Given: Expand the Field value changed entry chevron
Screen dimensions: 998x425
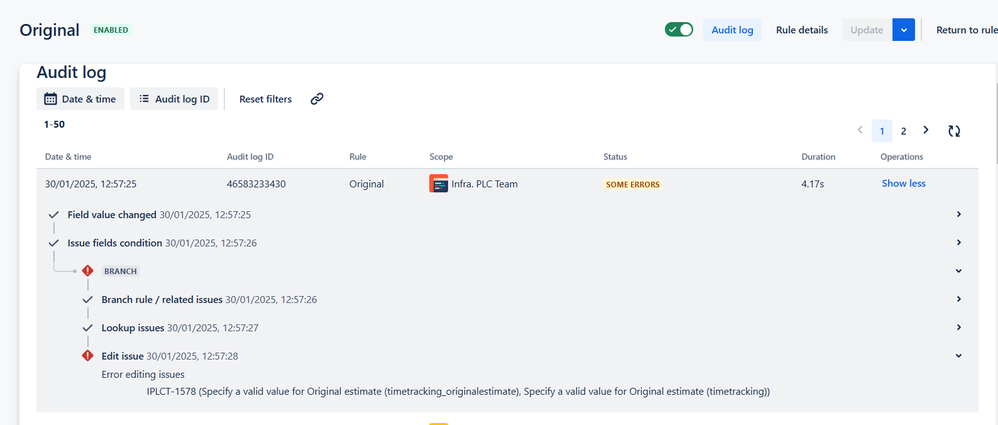Looking at the screenshot, I should point(959,214).
